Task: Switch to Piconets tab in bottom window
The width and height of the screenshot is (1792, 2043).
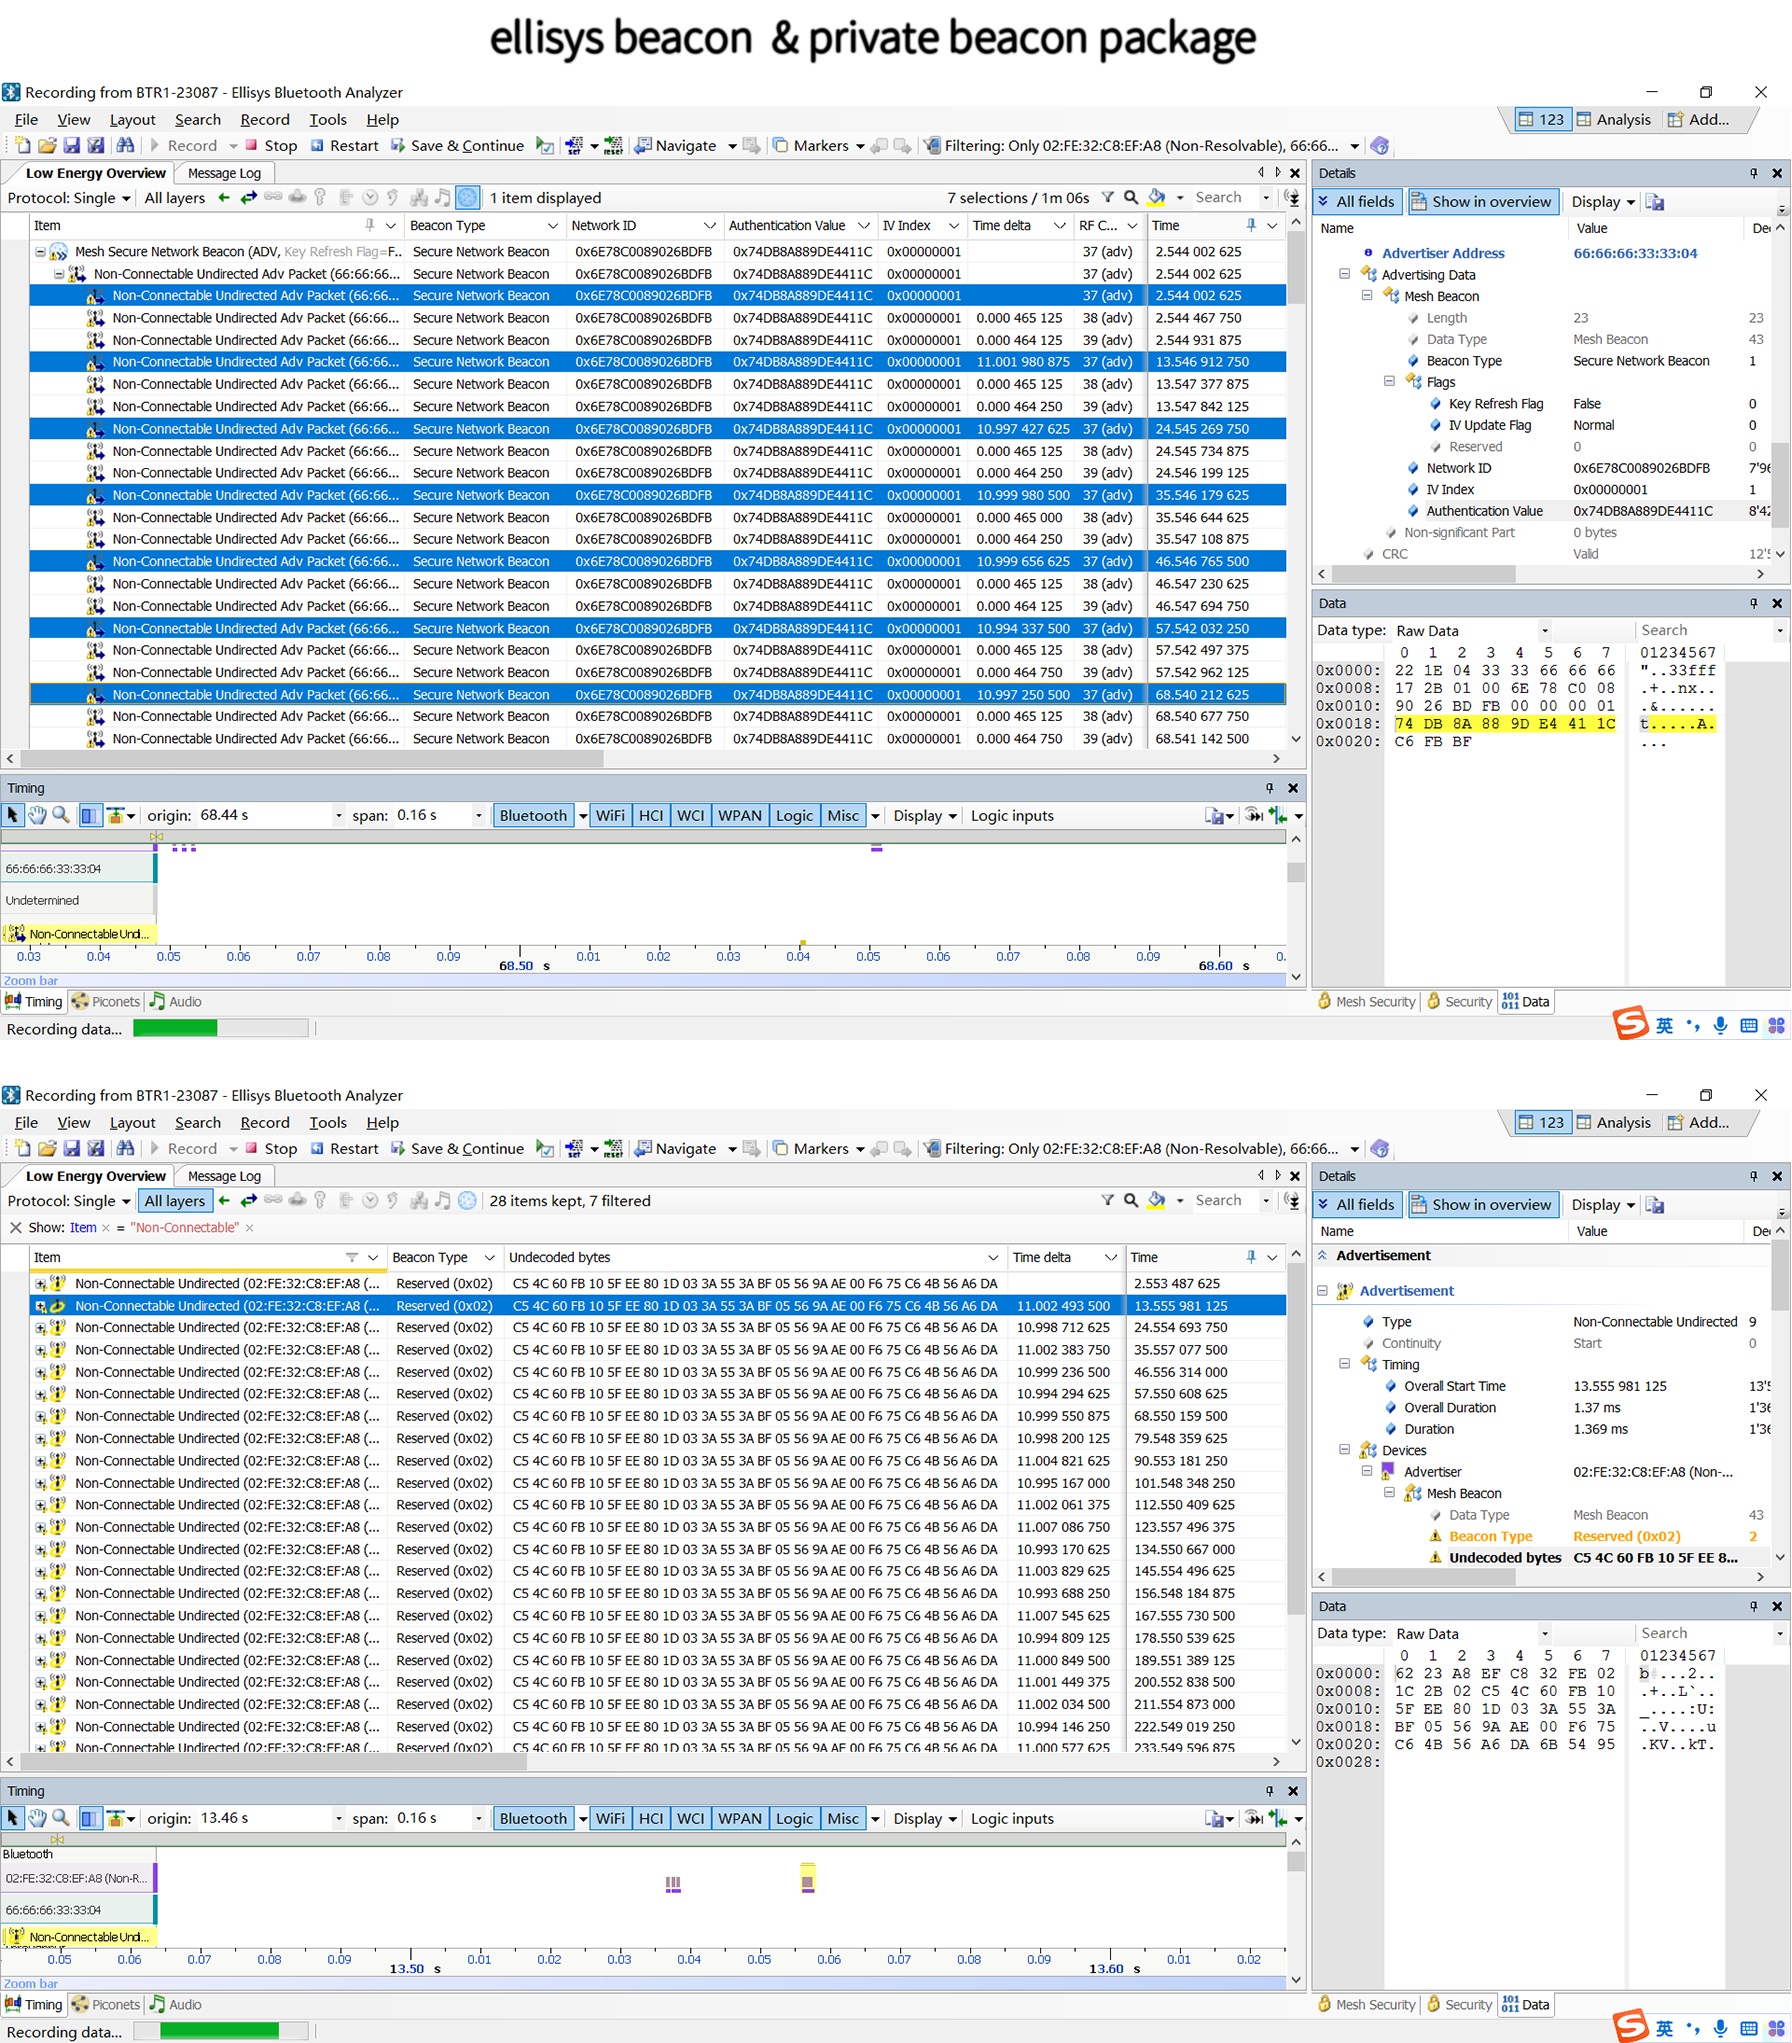Action: (105, 2005)
